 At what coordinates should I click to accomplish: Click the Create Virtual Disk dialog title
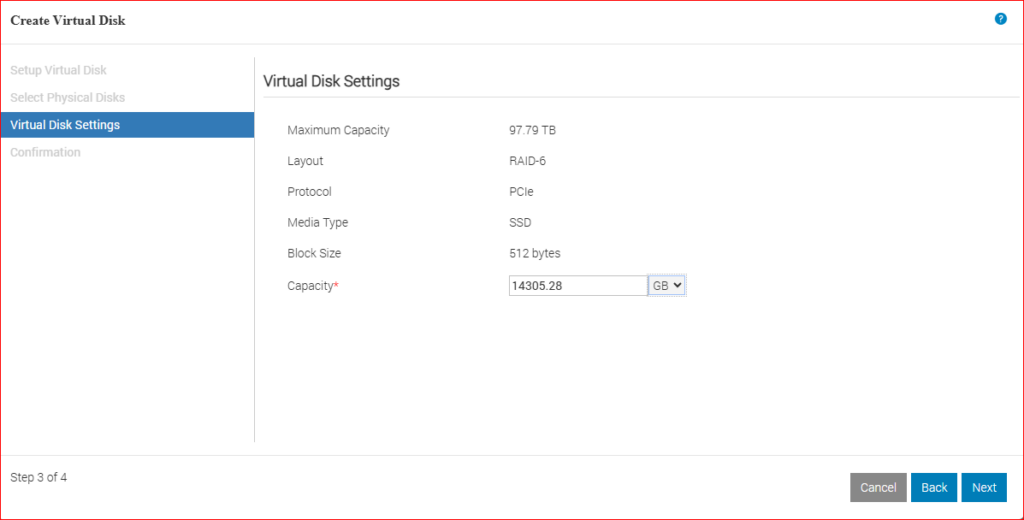68,20
